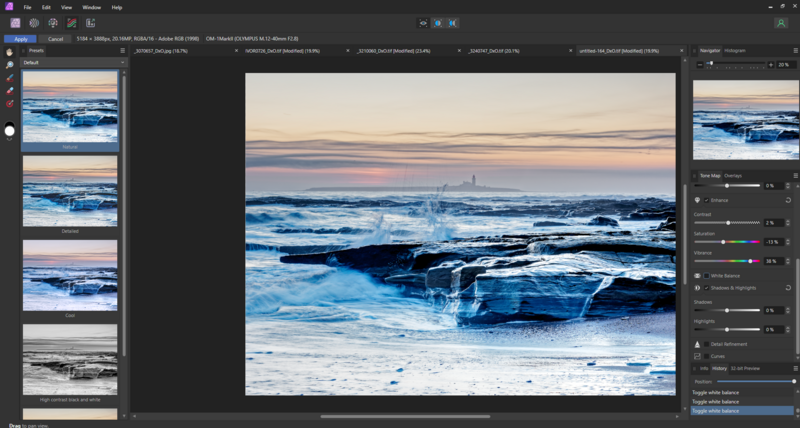Viewport: 800px width, 428px height.
Task: Select the Cool preset thumbnail
Action: click(x=70, y=275)
